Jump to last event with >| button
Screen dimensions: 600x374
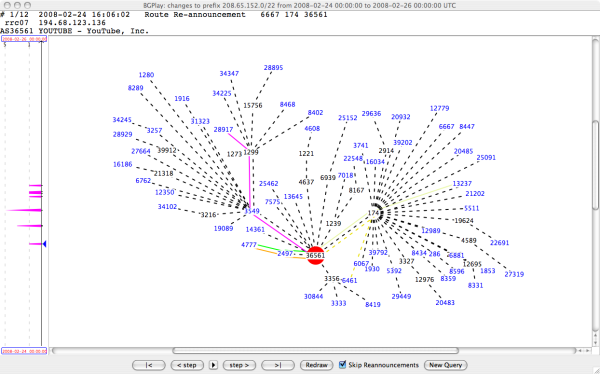[278, 365]
